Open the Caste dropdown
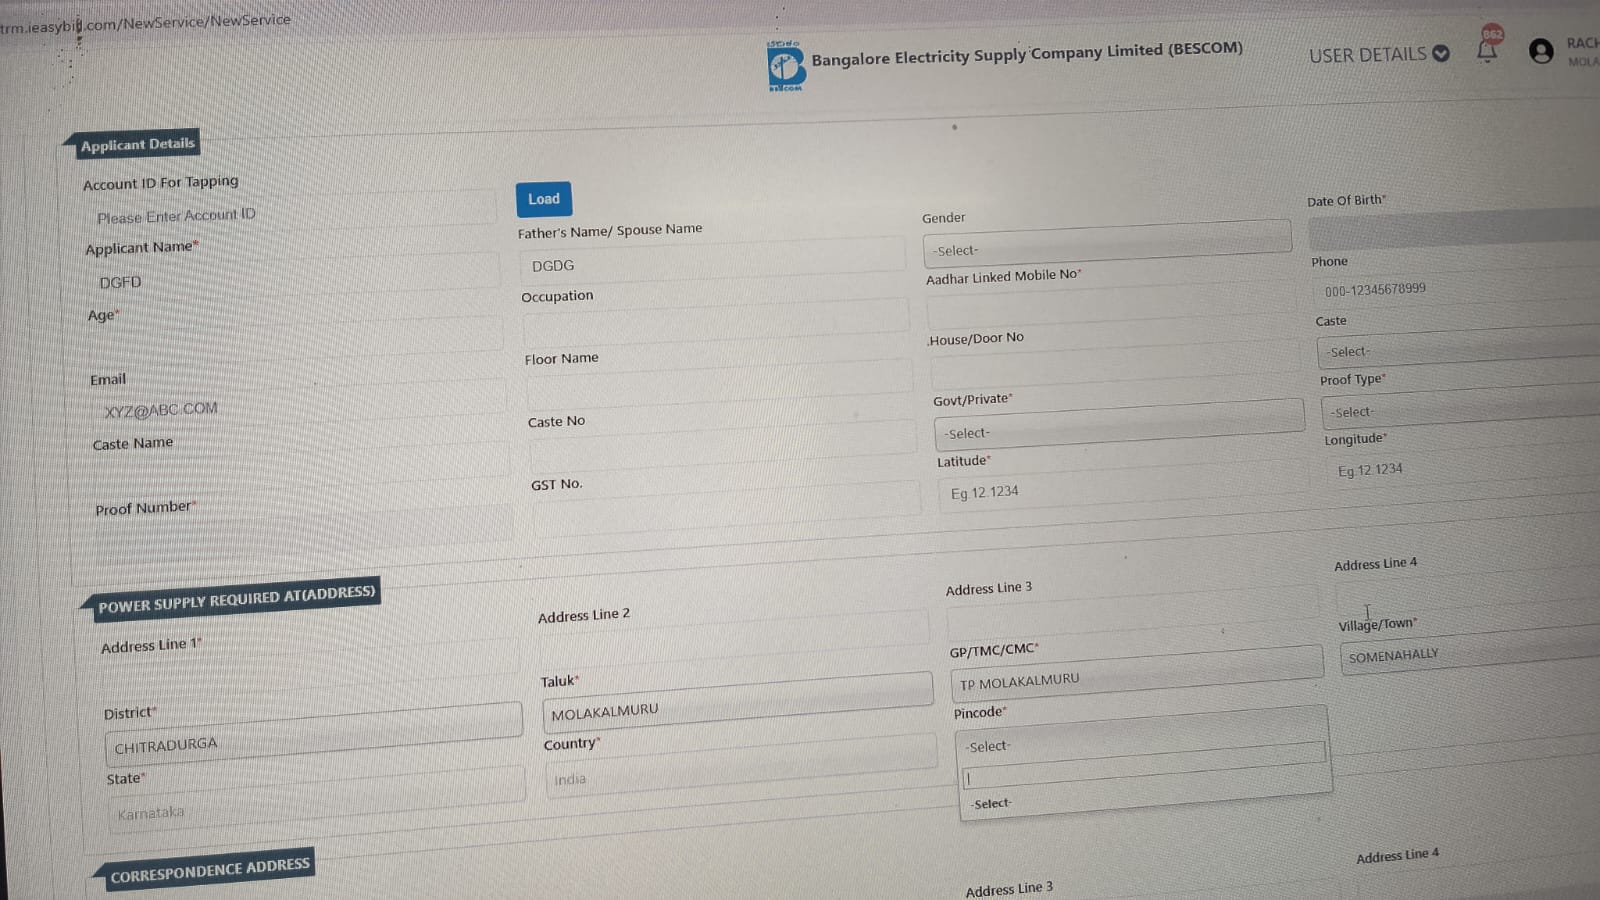The image size is (1600, 900). 1458,346
